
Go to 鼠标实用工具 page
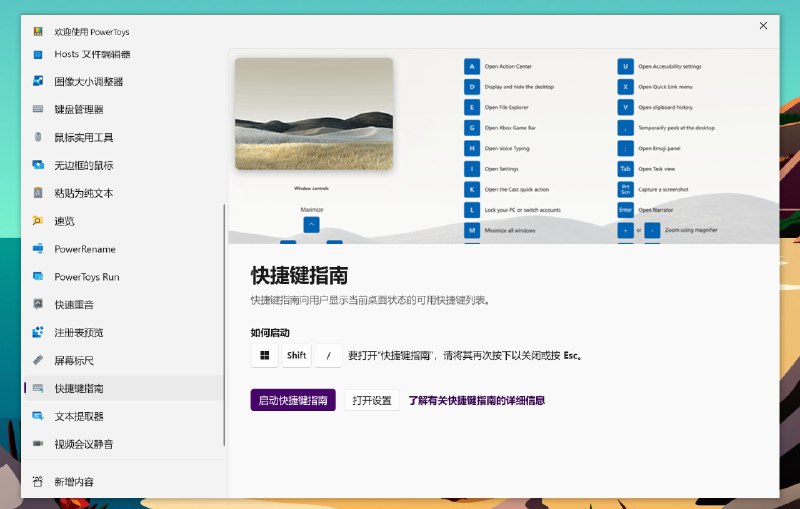(x=123, y=137)
